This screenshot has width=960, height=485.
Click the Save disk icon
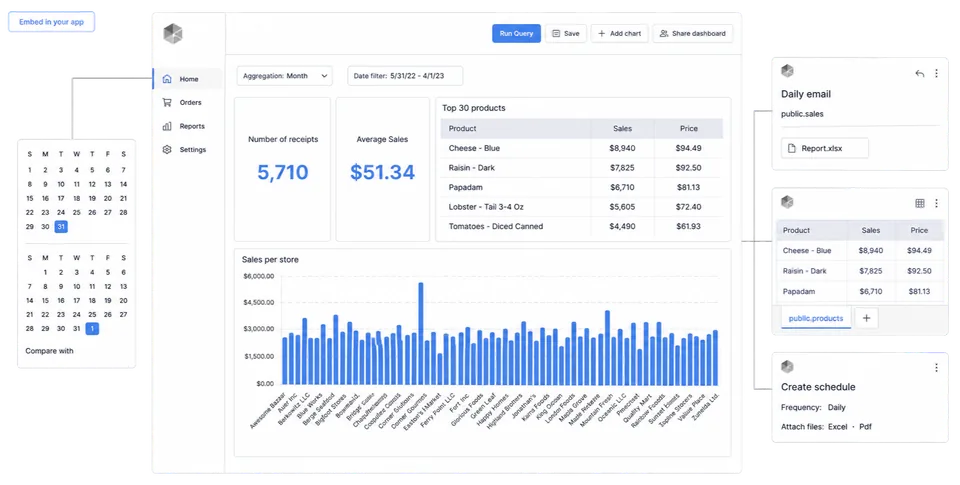click(x=556, y=34)
